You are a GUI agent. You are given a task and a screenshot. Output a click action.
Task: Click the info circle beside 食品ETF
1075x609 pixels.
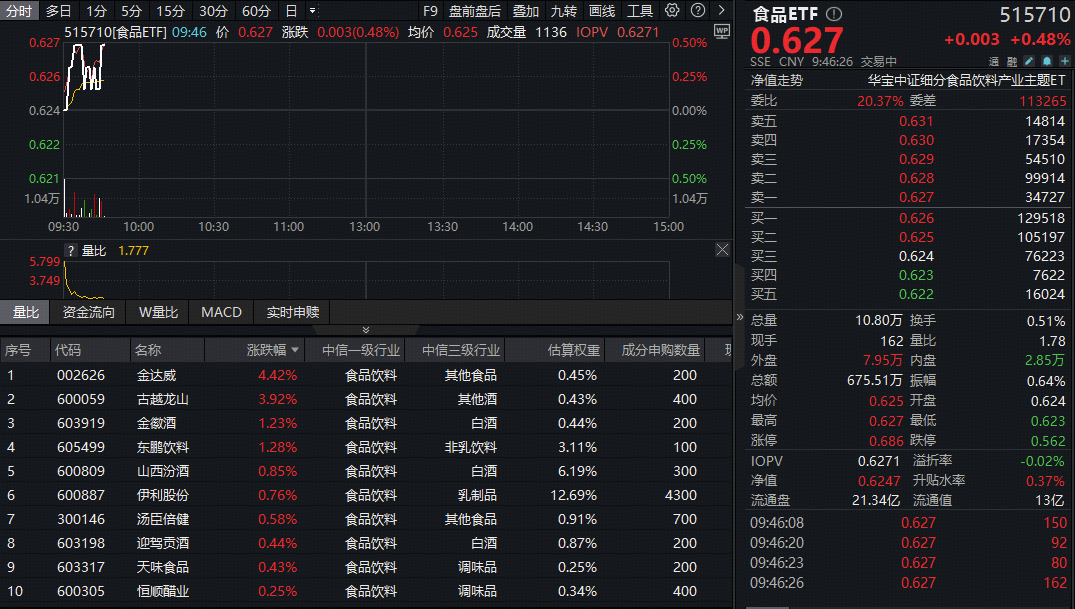[x=833, y=14]
